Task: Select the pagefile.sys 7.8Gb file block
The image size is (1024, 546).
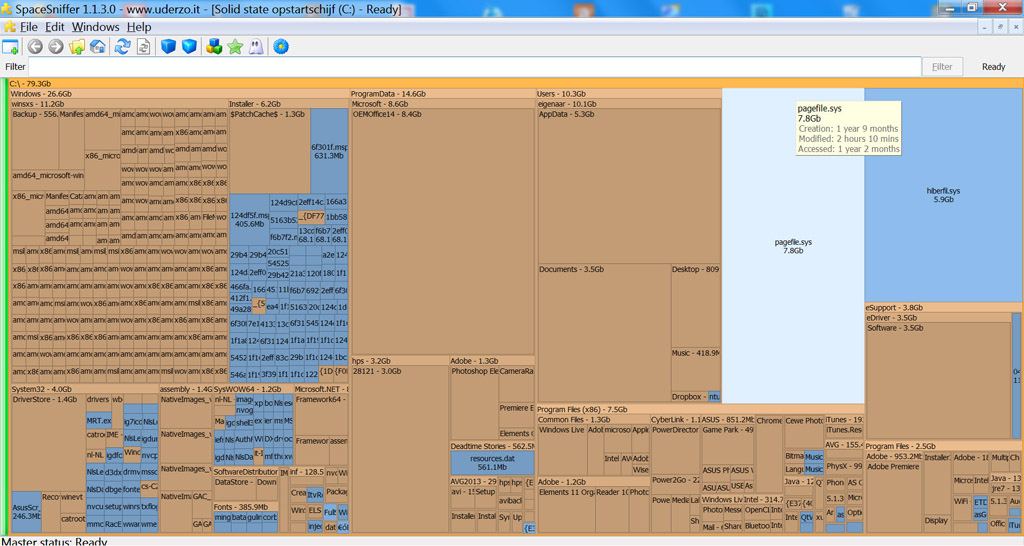Action: click(x=793, y=246)
